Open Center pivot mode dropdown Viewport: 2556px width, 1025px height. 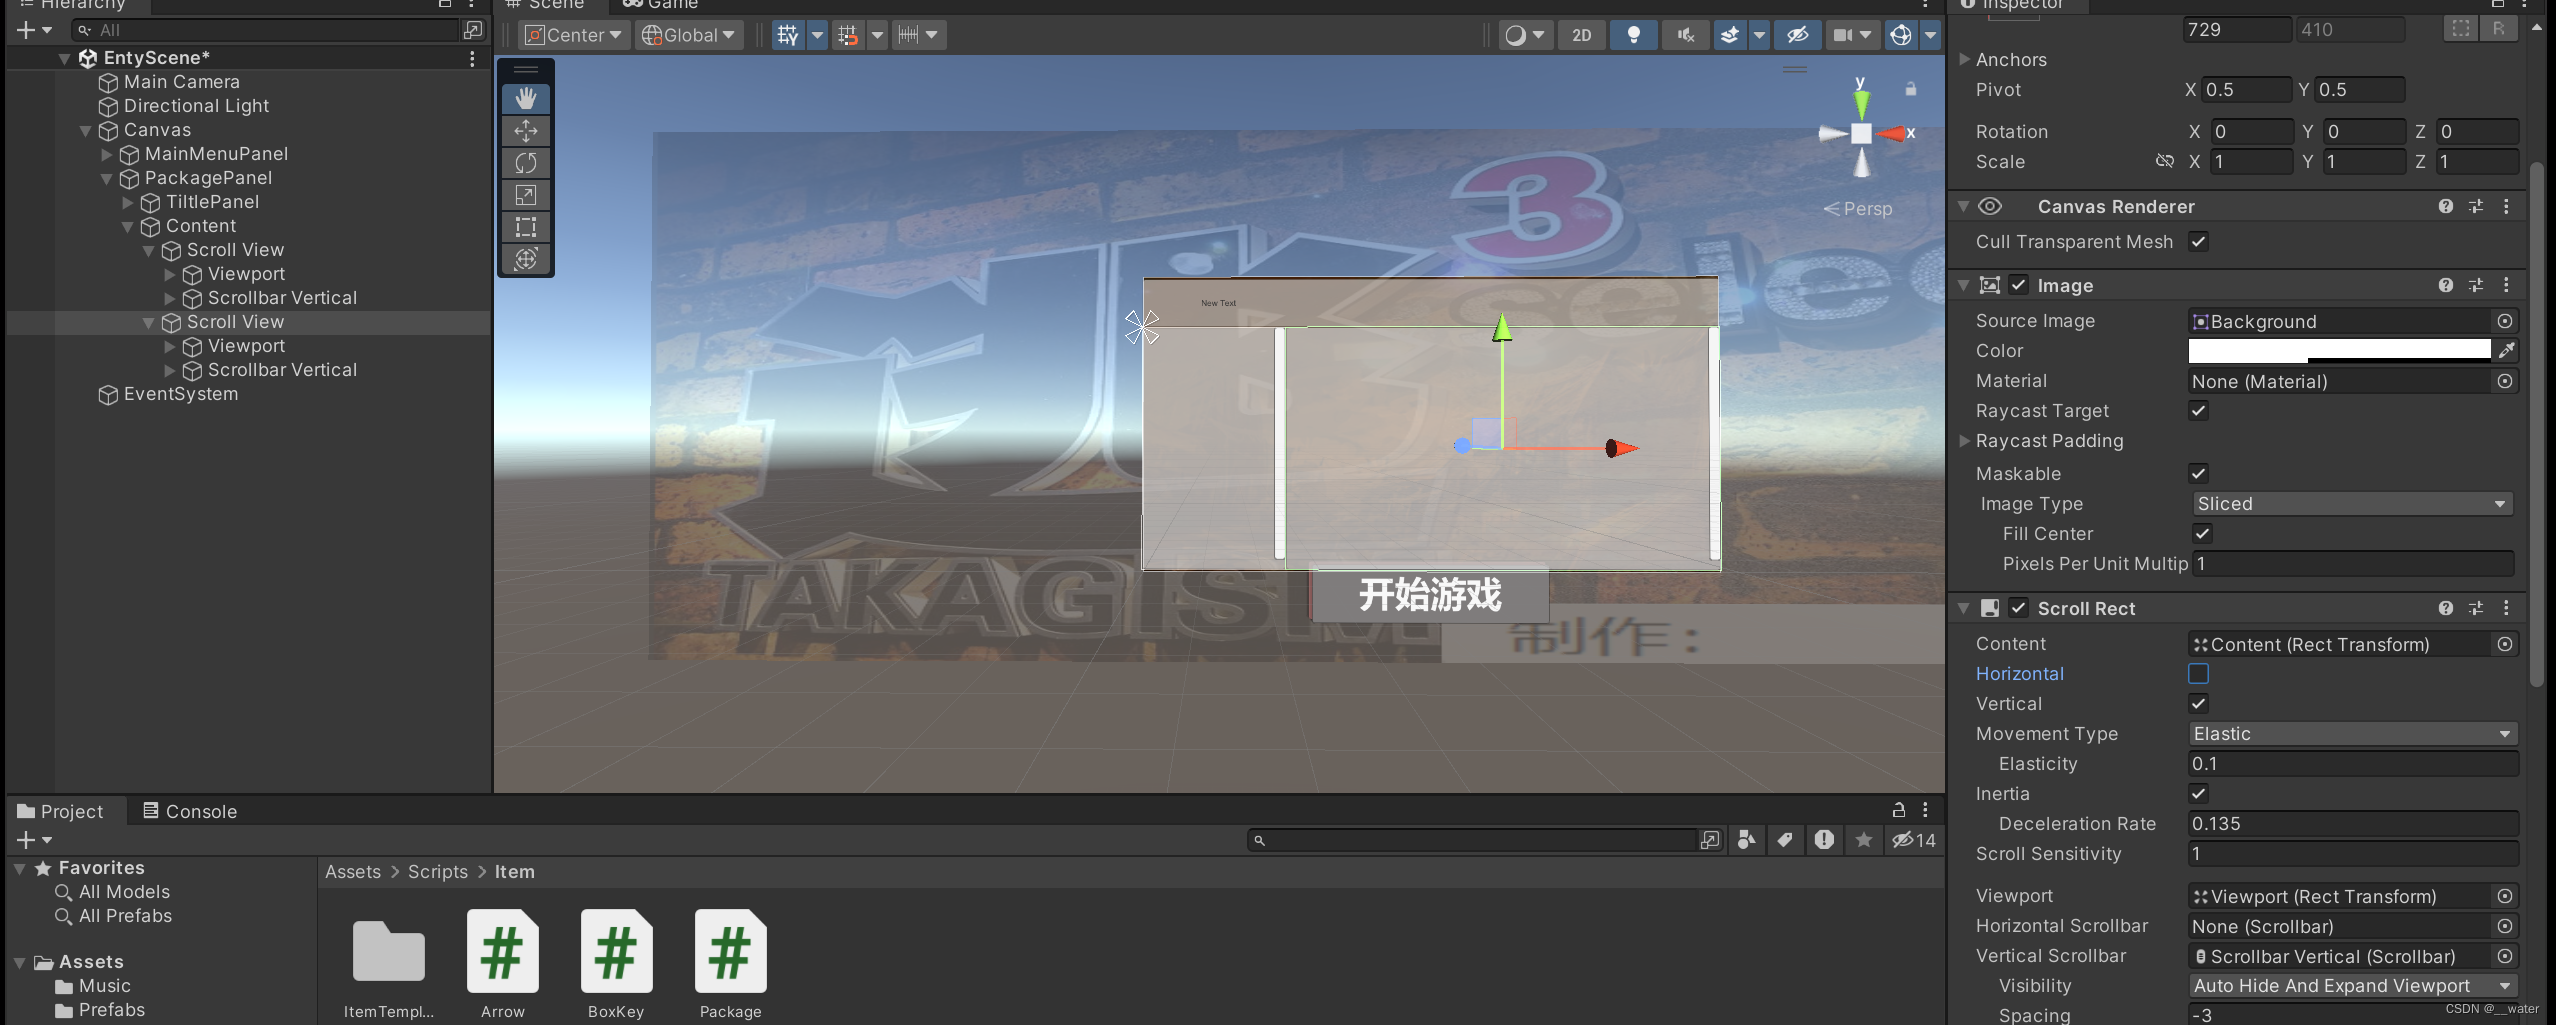click(x=574, y=35)
